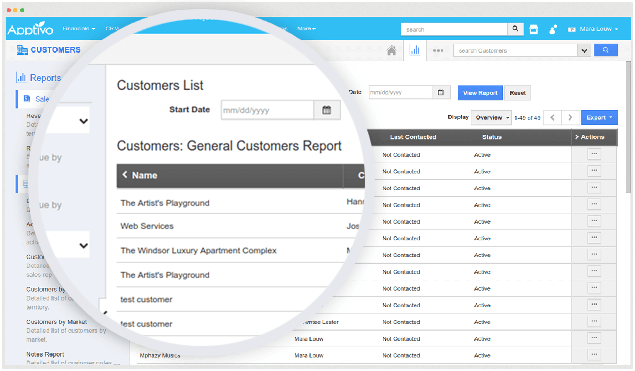The image size is (635, 371).
Task: Open the Web Services customer
Action: pyautogui.click(x=147, y=226)
